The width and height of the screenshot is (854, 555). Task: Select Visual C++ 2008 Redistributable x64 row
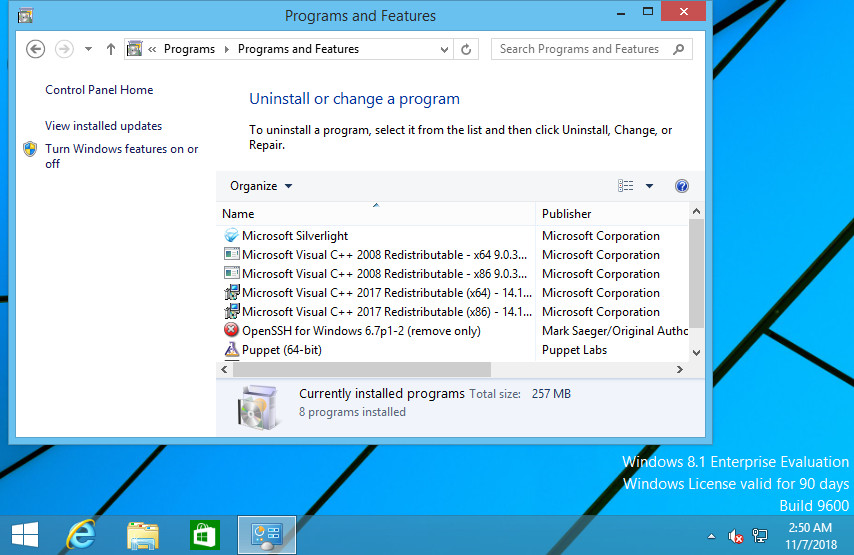click(376, 255)
